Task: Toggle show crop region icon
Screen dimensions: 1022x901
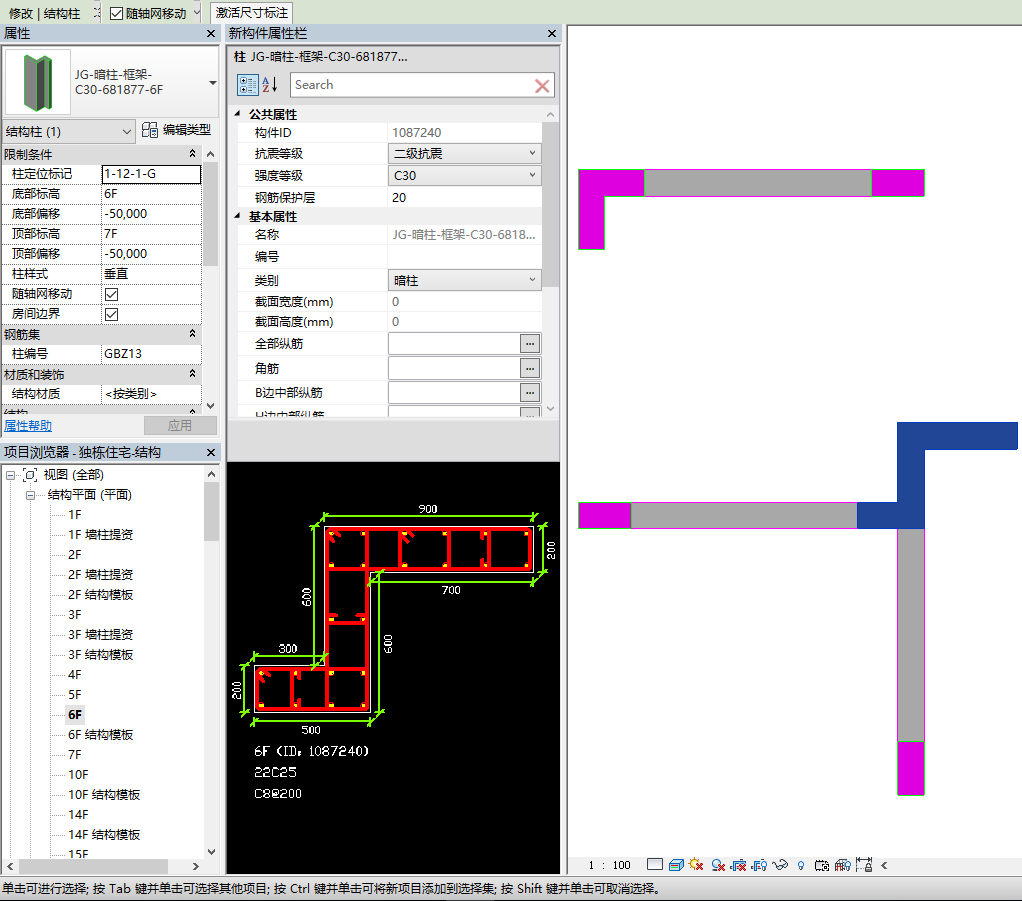Action: click(x=759, y=865)
